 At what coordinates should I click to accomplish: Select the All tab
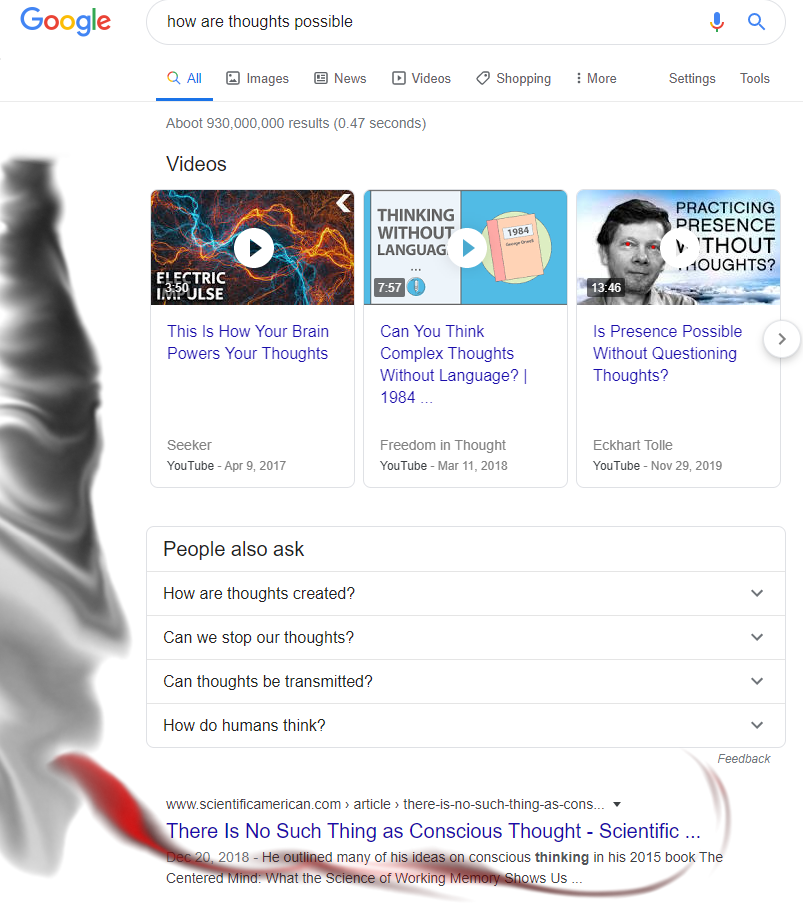click(x=184, y=79)
